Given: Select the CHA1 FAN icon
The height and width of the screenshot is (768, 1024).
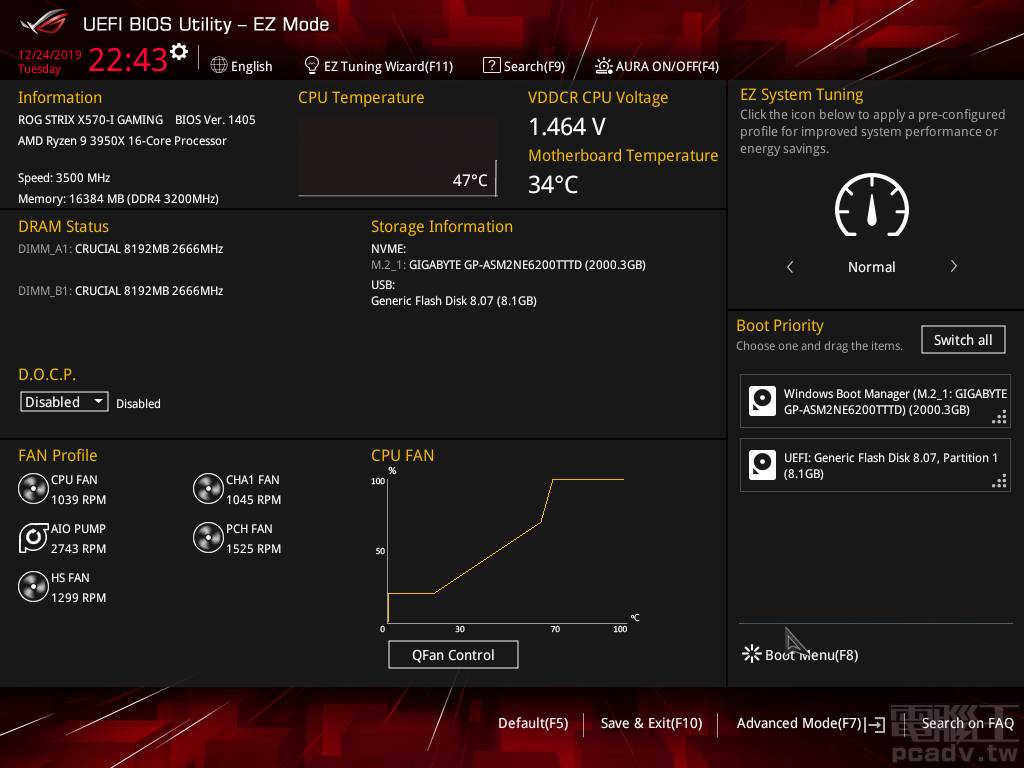Looking at the screenshot, I should coord(208,489).
